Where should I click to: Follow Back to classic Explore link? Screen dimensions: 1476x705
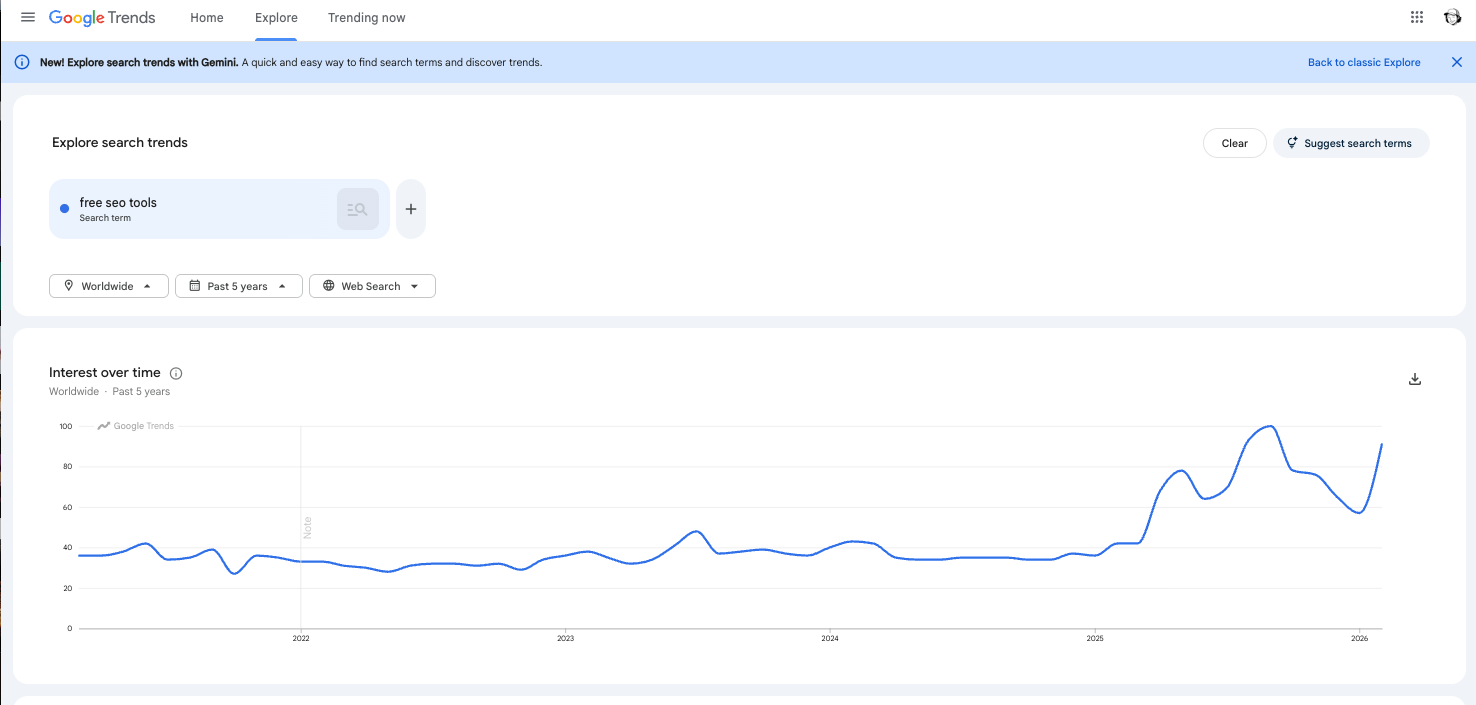[1364, 62]
